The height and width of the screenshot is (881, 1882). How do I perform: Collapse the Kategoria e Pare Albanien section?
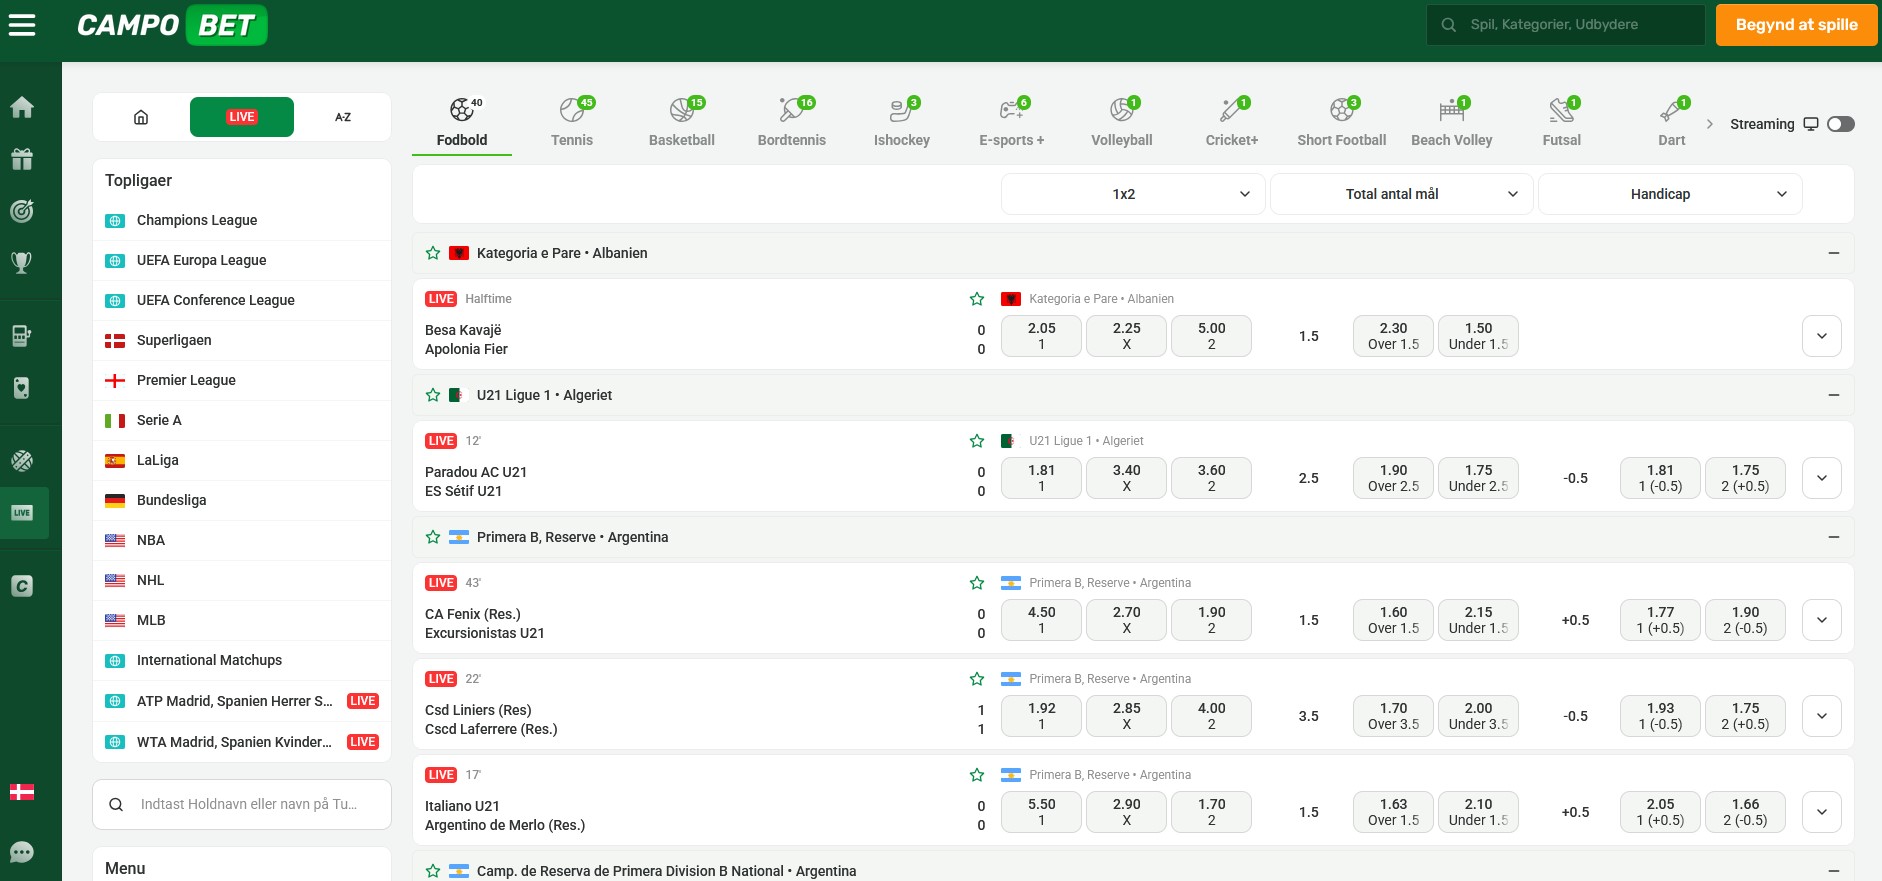(x=1834, y=253)
